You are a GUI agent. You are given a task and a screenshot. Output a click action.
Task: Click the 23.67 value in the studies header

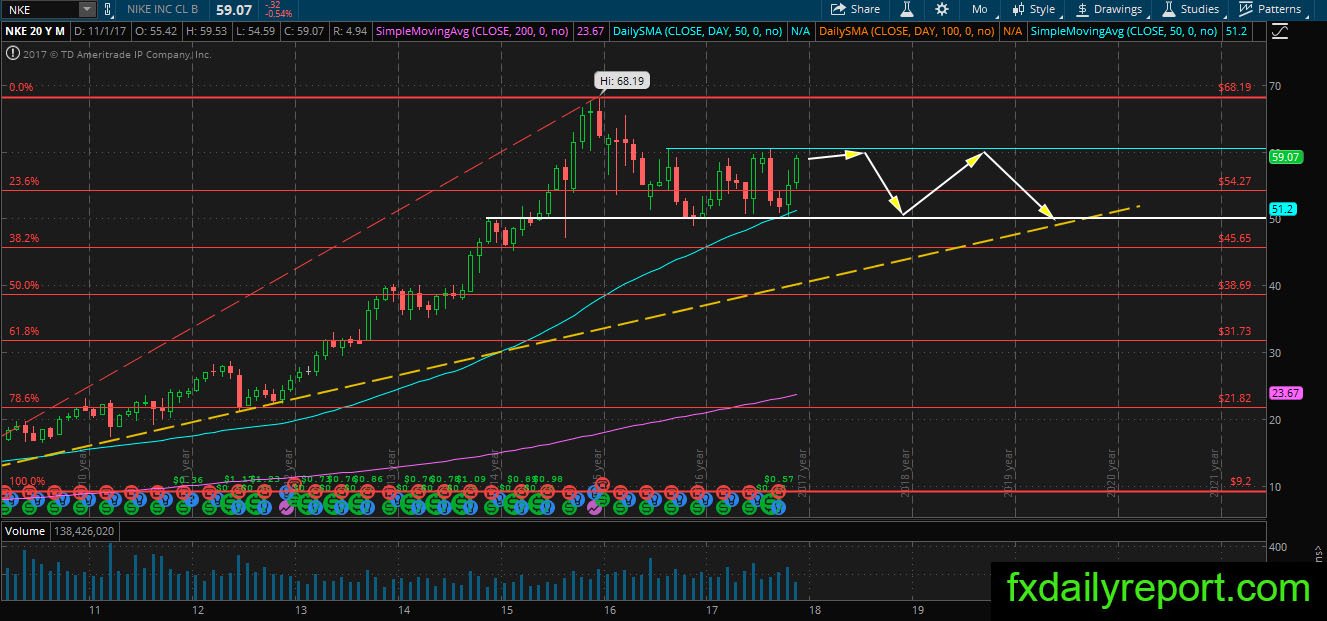589,32
